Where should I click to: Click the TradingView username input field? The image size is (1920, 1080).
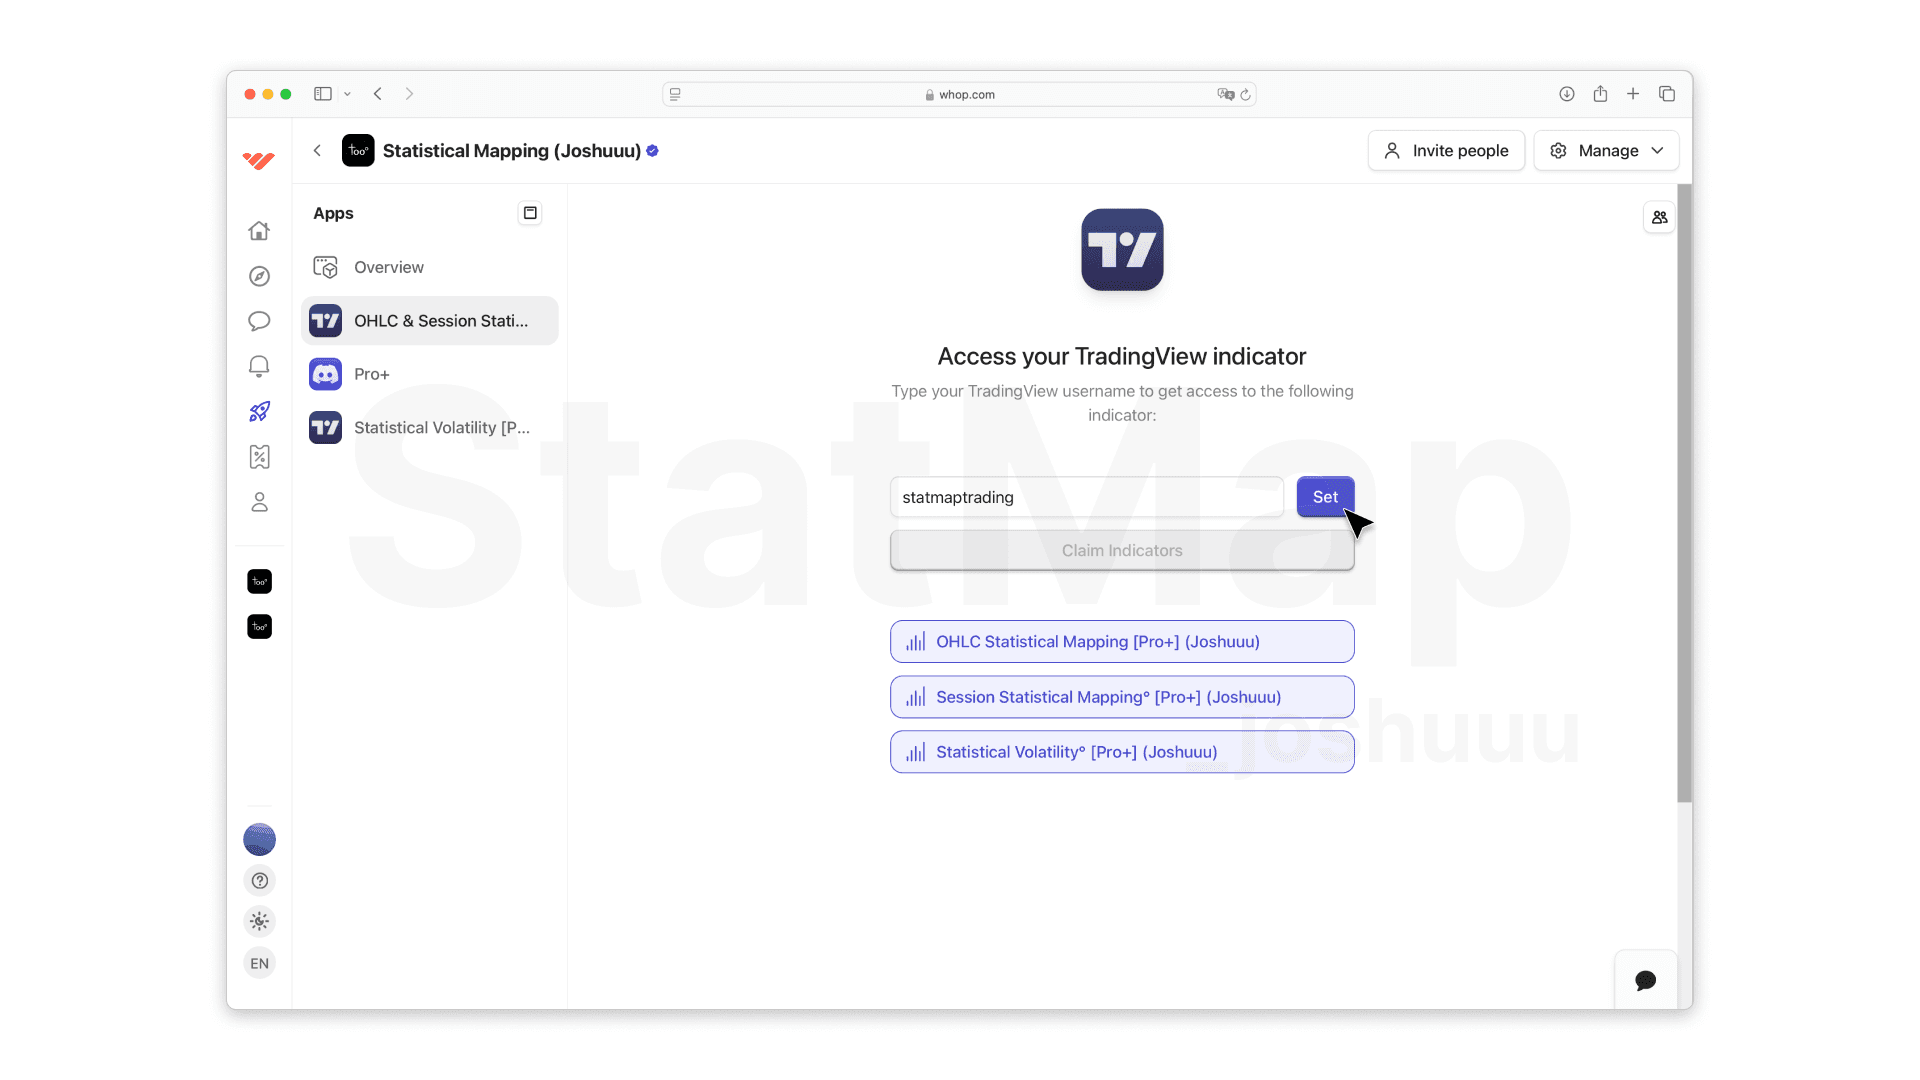click(1086, 497)
